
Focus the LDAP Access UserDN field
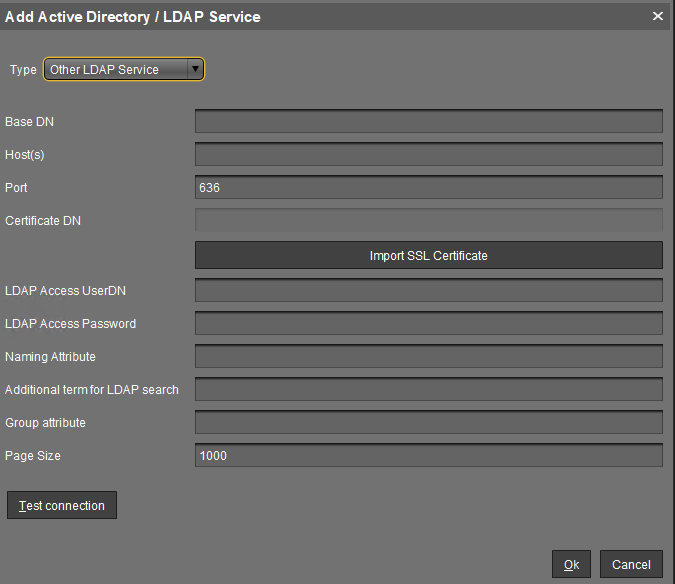click(428, 291)
